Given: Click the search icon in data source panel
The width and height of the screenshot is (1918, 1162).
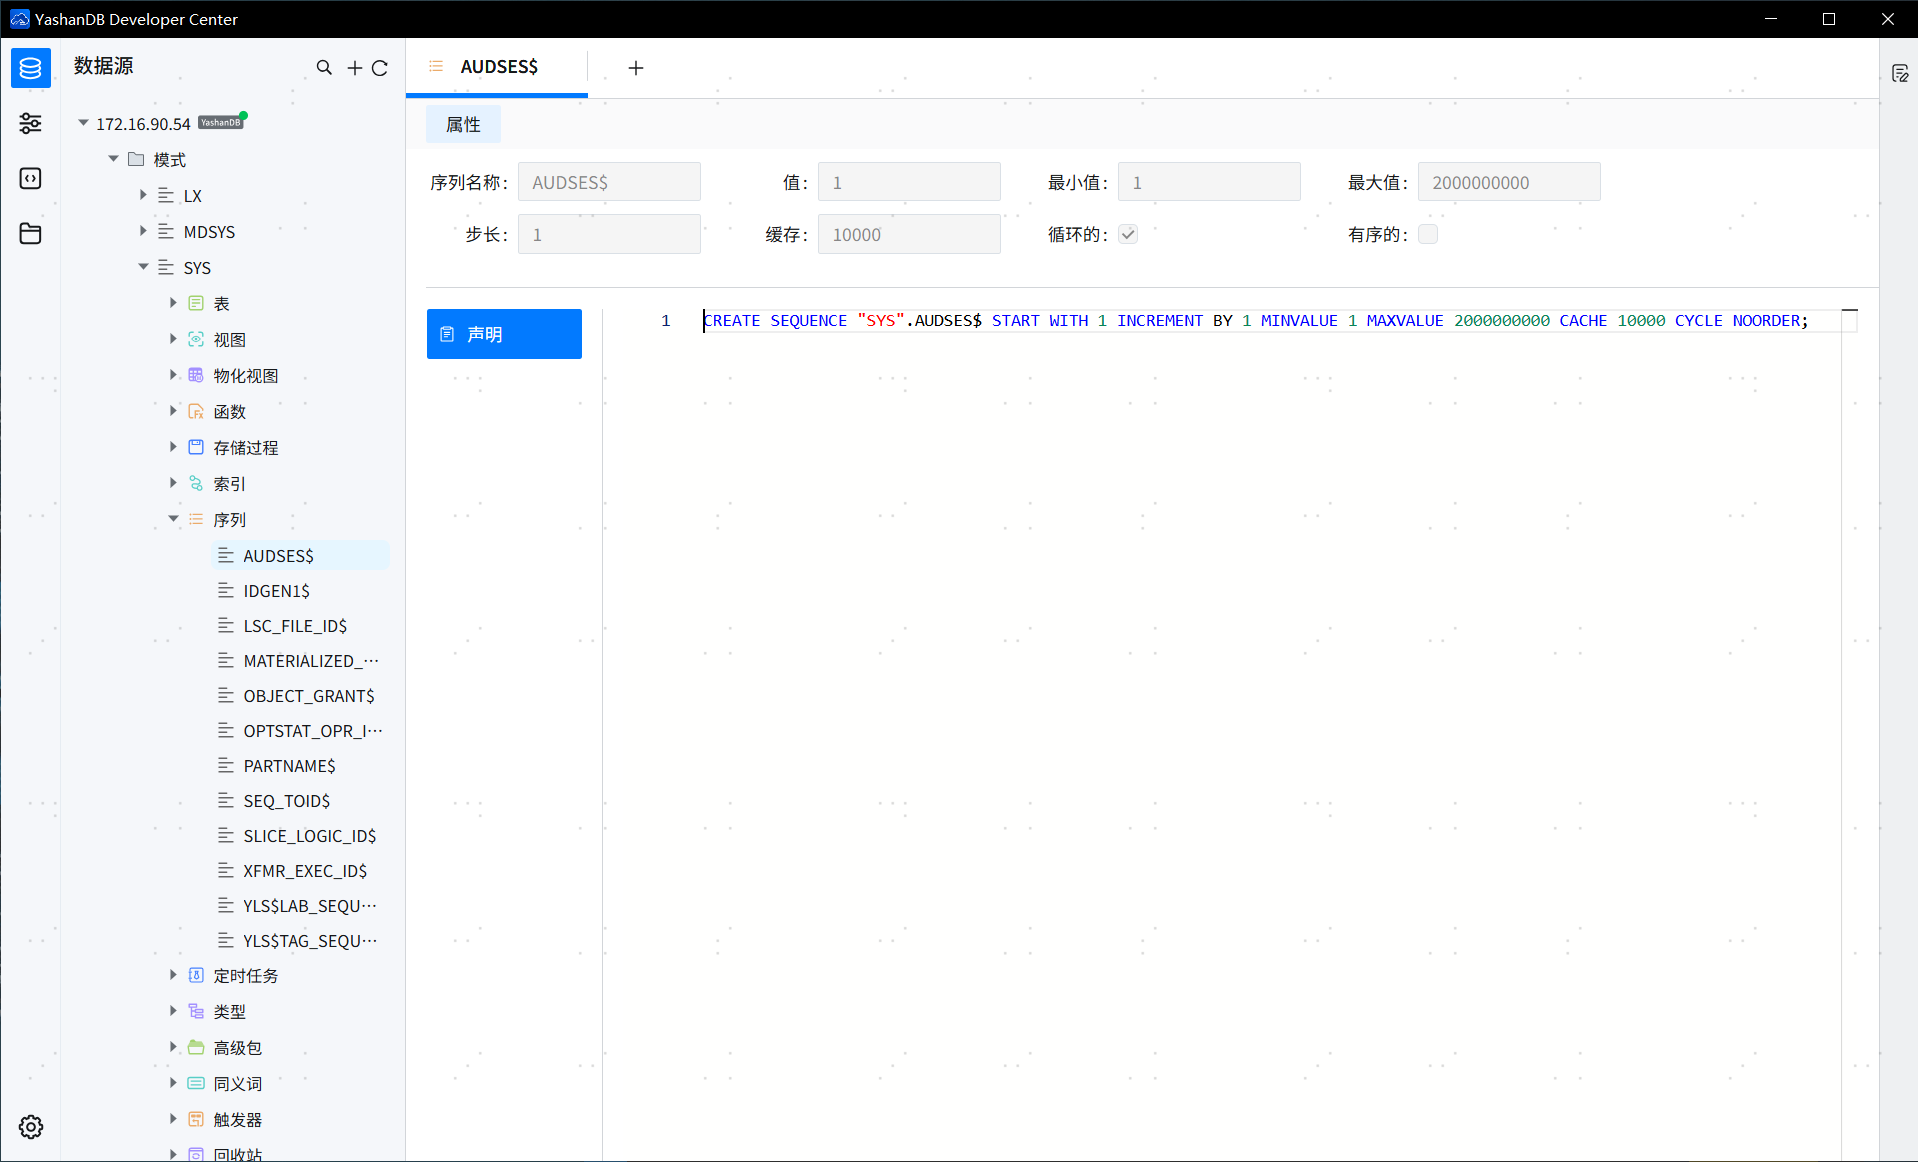Looking at the screenshot, I should point(324,67).
